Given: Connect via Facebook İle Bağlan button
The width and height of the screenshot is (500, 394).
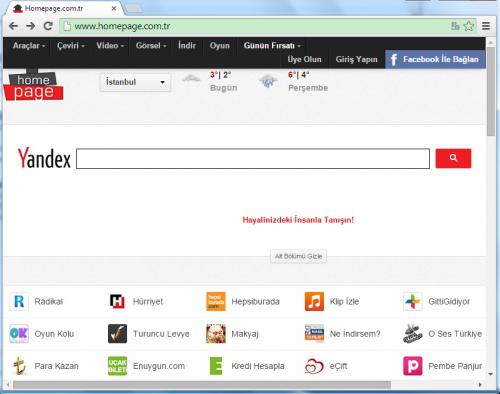Looking at the screenshot, I should 435,59.
